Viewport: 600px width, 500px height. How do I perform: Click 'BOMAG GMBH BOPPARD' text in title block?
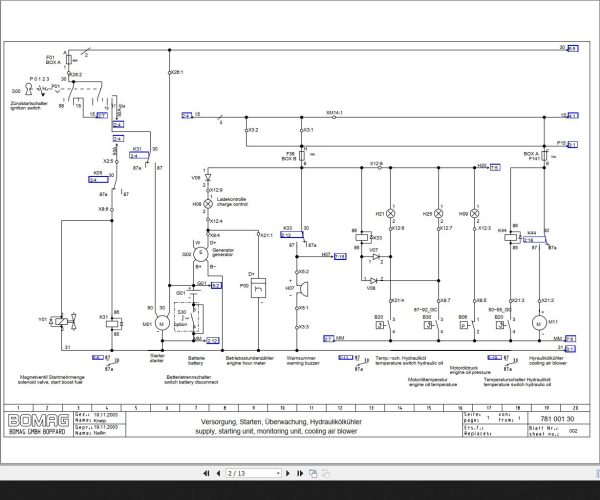click(x=37, y=432)
